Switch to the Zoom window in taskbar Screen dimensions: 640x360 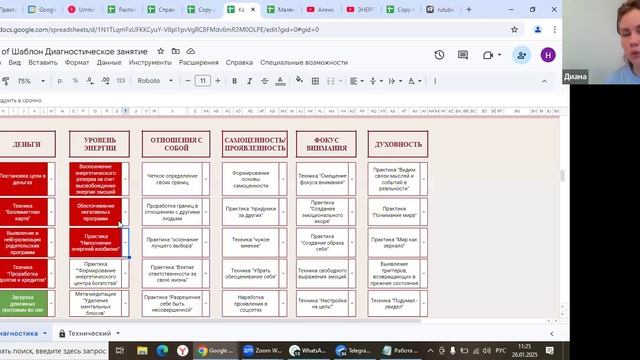click(x=262, y=351)
